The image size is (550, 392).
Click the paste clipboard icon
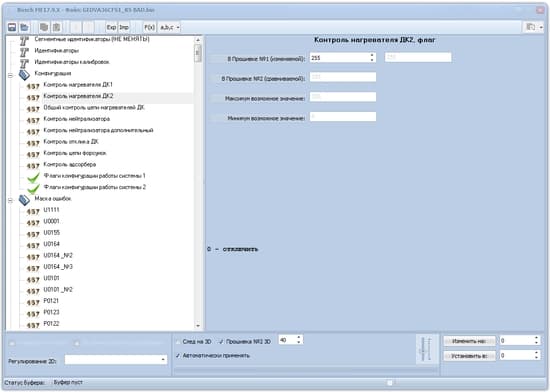point(56,27)
